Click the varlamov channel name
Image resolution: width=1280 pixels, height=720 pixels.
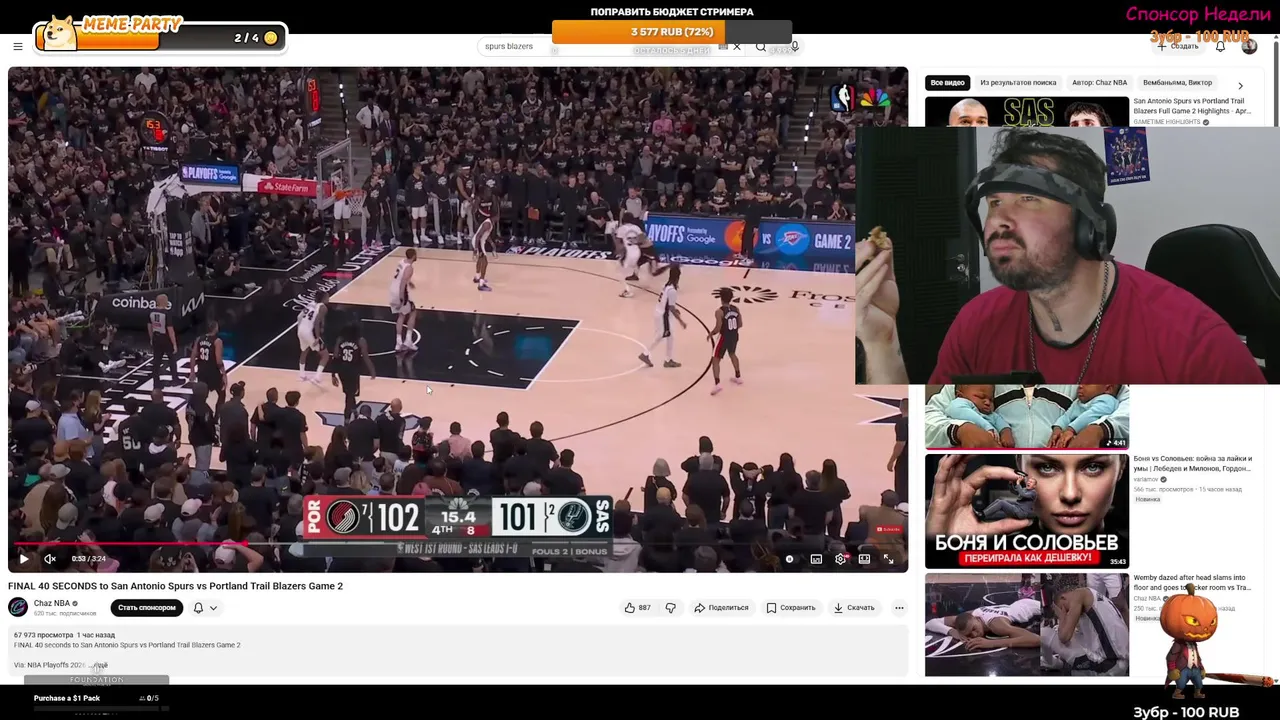click(1146, 479)
